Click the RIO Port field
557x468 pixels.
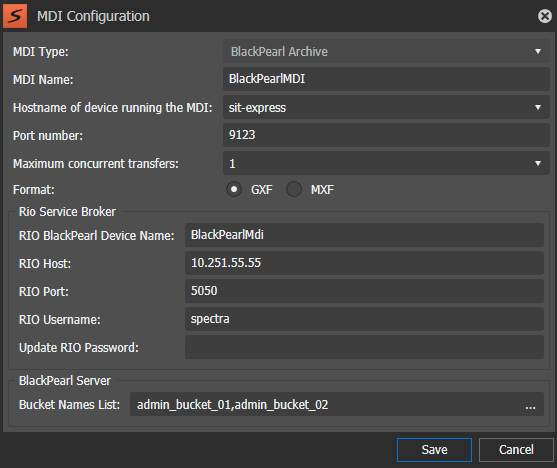pos(364,291)
